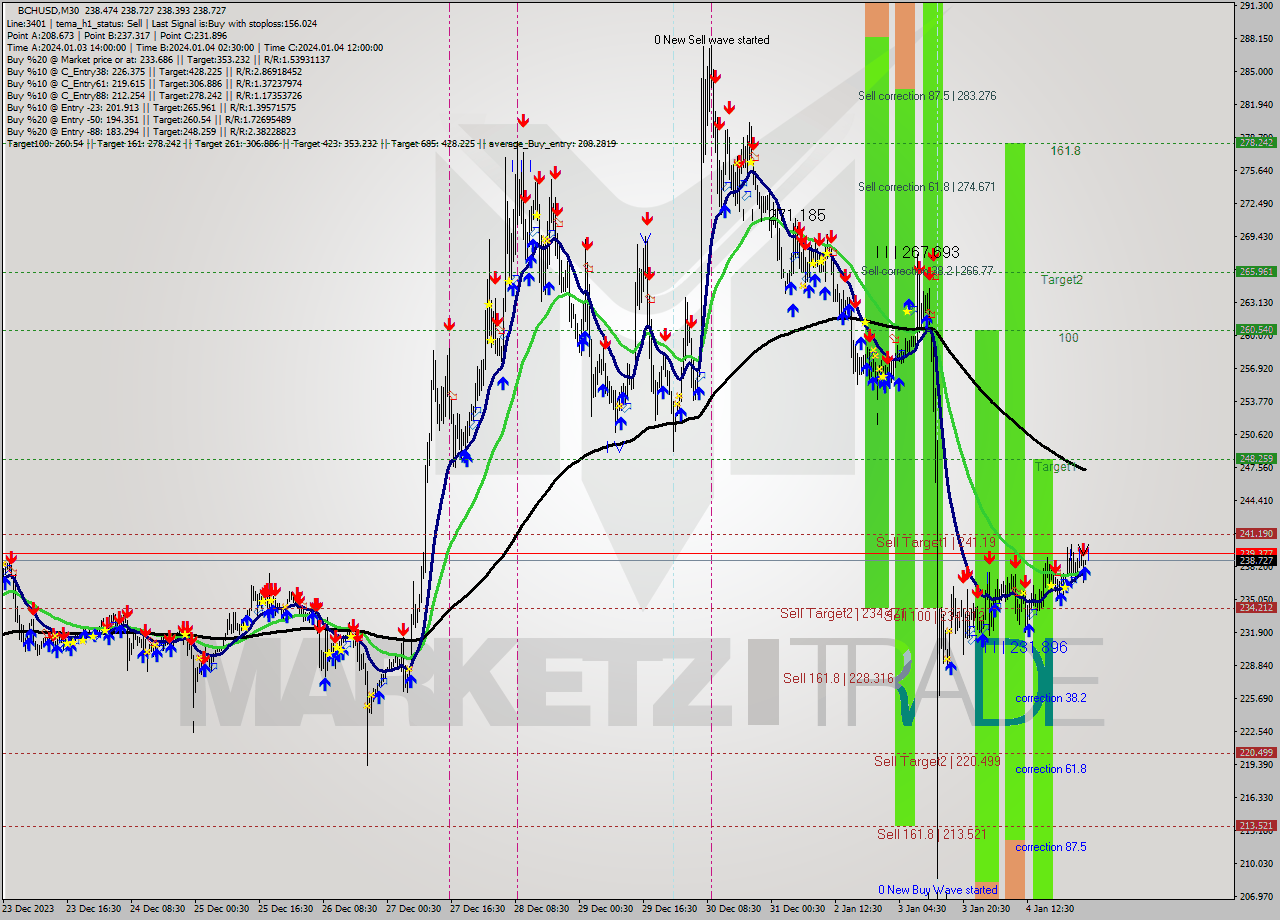Viewport: 1280px width, 920px height.
Task: Click the 'Buy %10 @ C_Entry38' info line
Action: point(154,71)
